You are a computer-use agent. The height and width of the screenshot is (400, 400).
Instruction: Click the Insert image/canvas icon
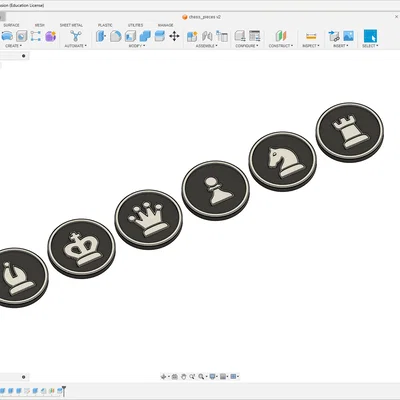coord(348,36)
